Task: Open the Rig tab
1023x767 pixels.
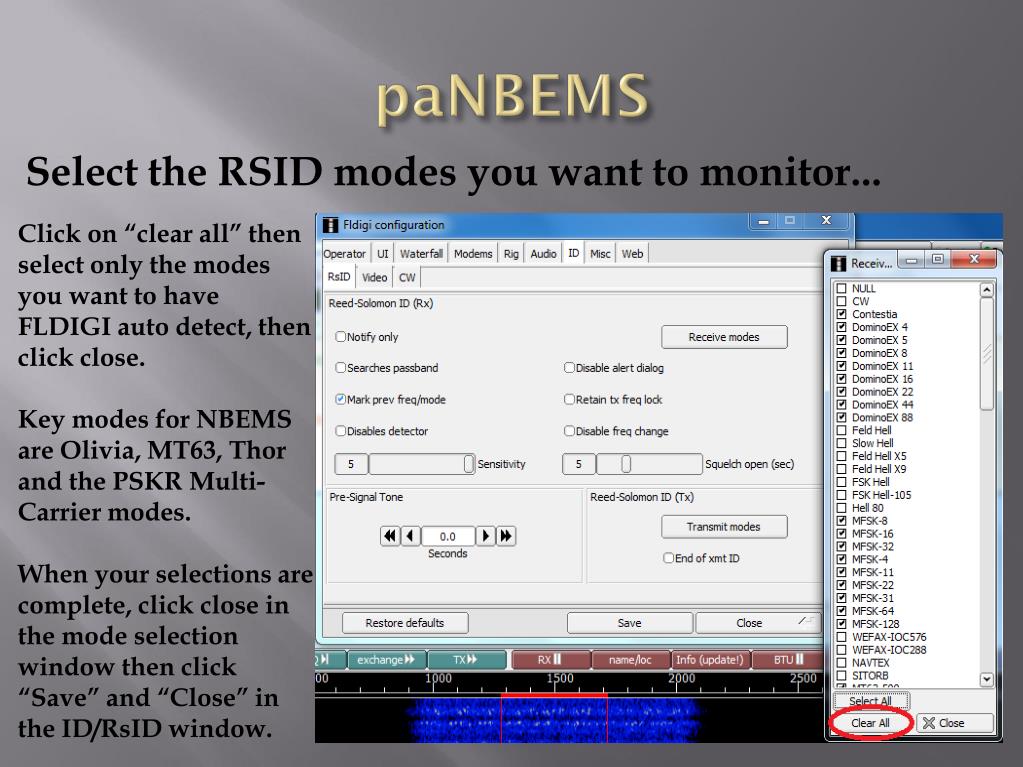Action: (512, 254)
